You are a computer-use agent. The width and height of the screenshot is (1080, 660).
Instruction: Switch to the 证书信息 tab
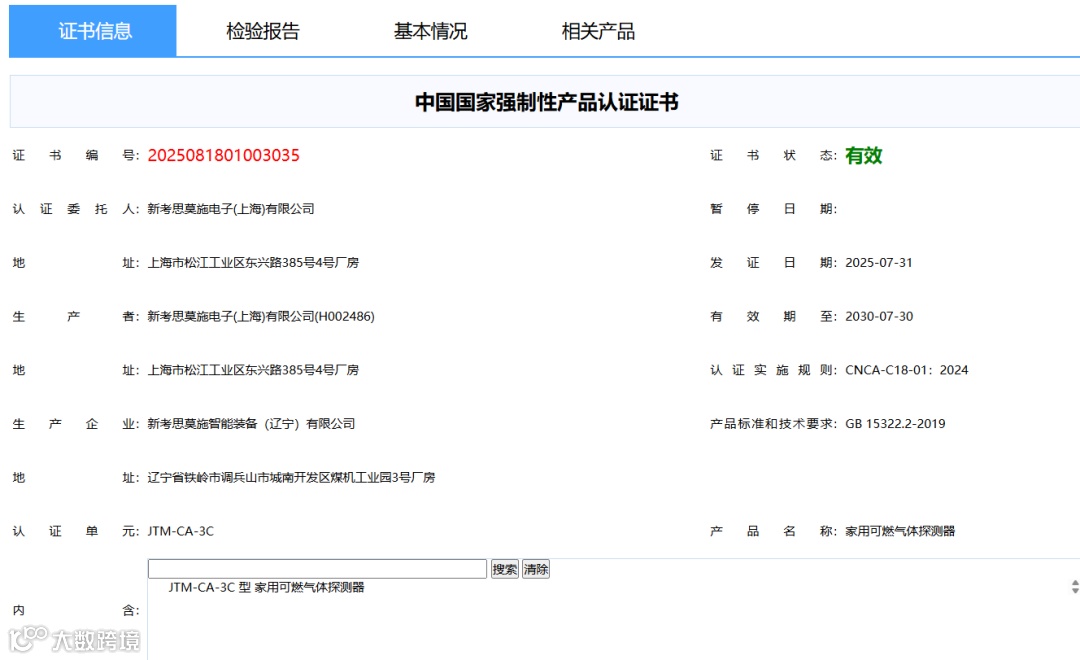(92, 31)
